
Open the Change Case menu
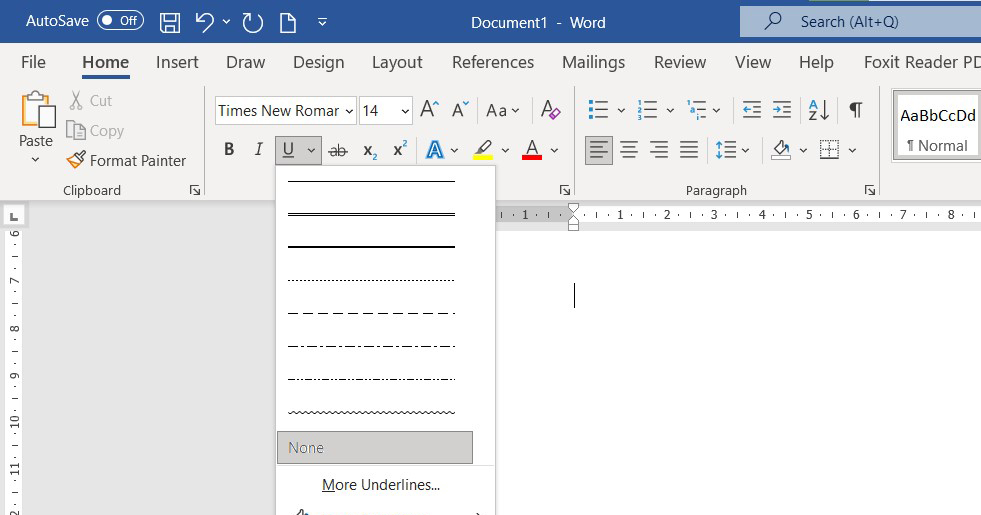pos(502,111)
